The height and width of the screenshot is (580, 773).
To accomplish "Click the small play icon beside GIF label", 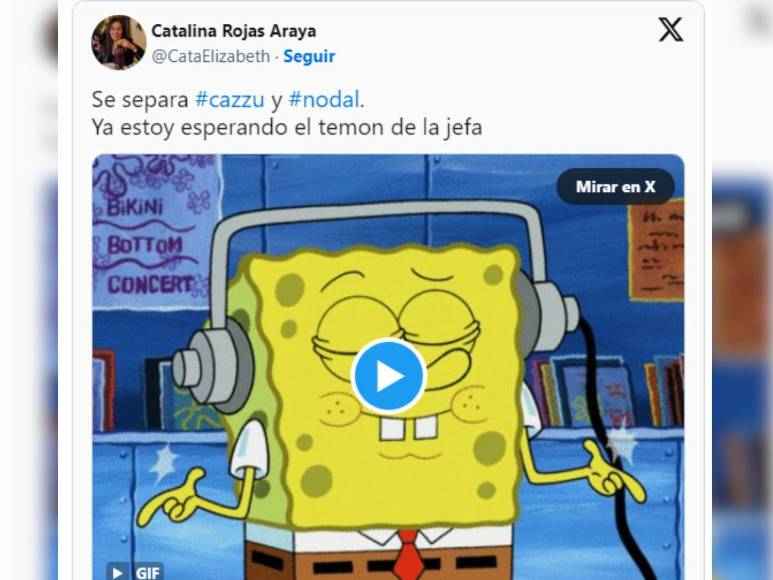I will (x=117, y=572).
